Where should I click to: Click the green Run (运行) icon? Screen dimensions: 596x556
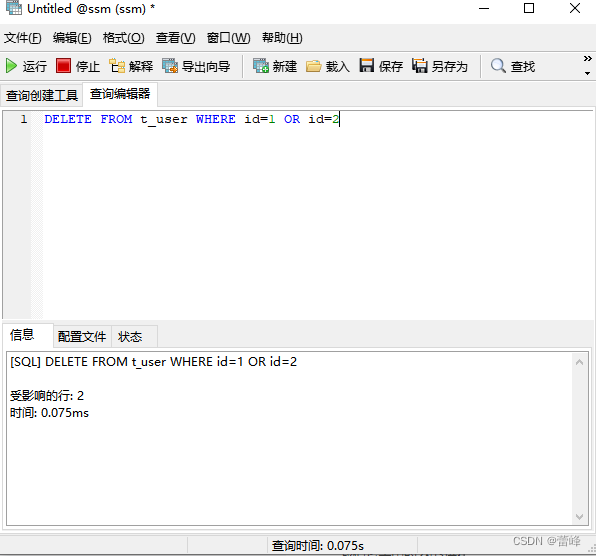pyautogui.click(x=11, y=66)
